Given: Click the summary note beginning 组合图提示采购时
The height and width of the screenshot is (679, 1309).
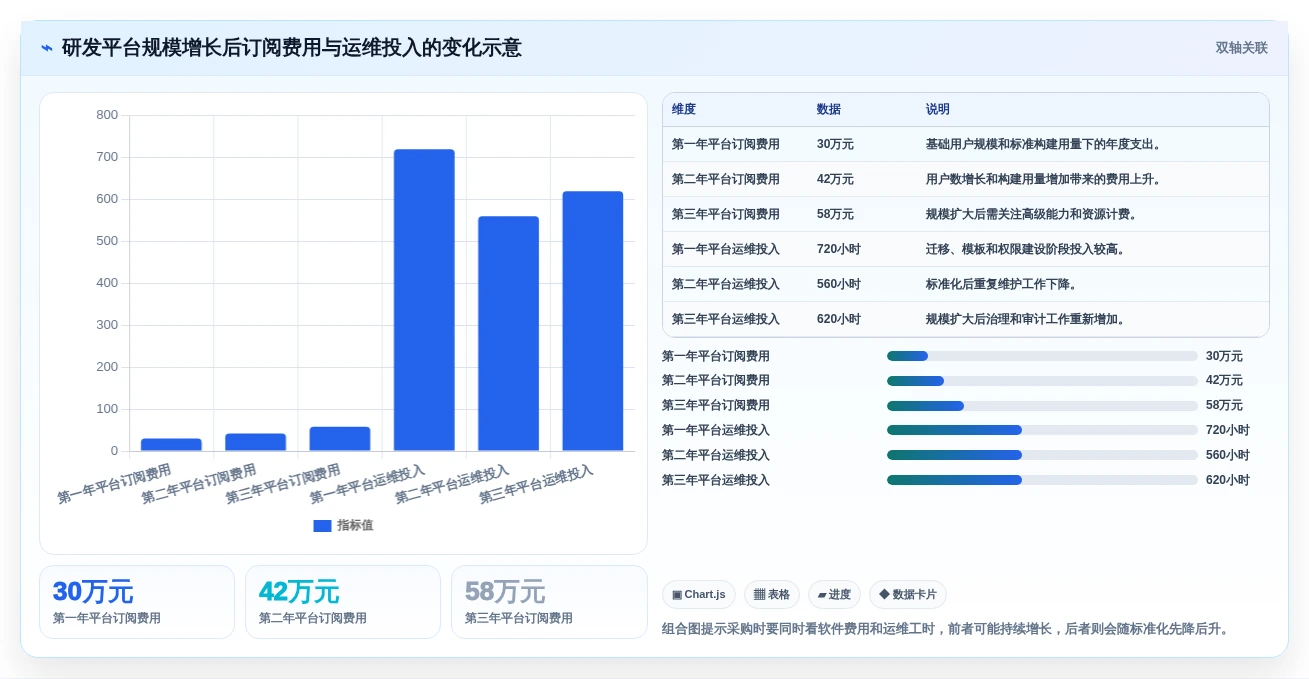Looking at the screenshot, I should [x=947, y=629].
